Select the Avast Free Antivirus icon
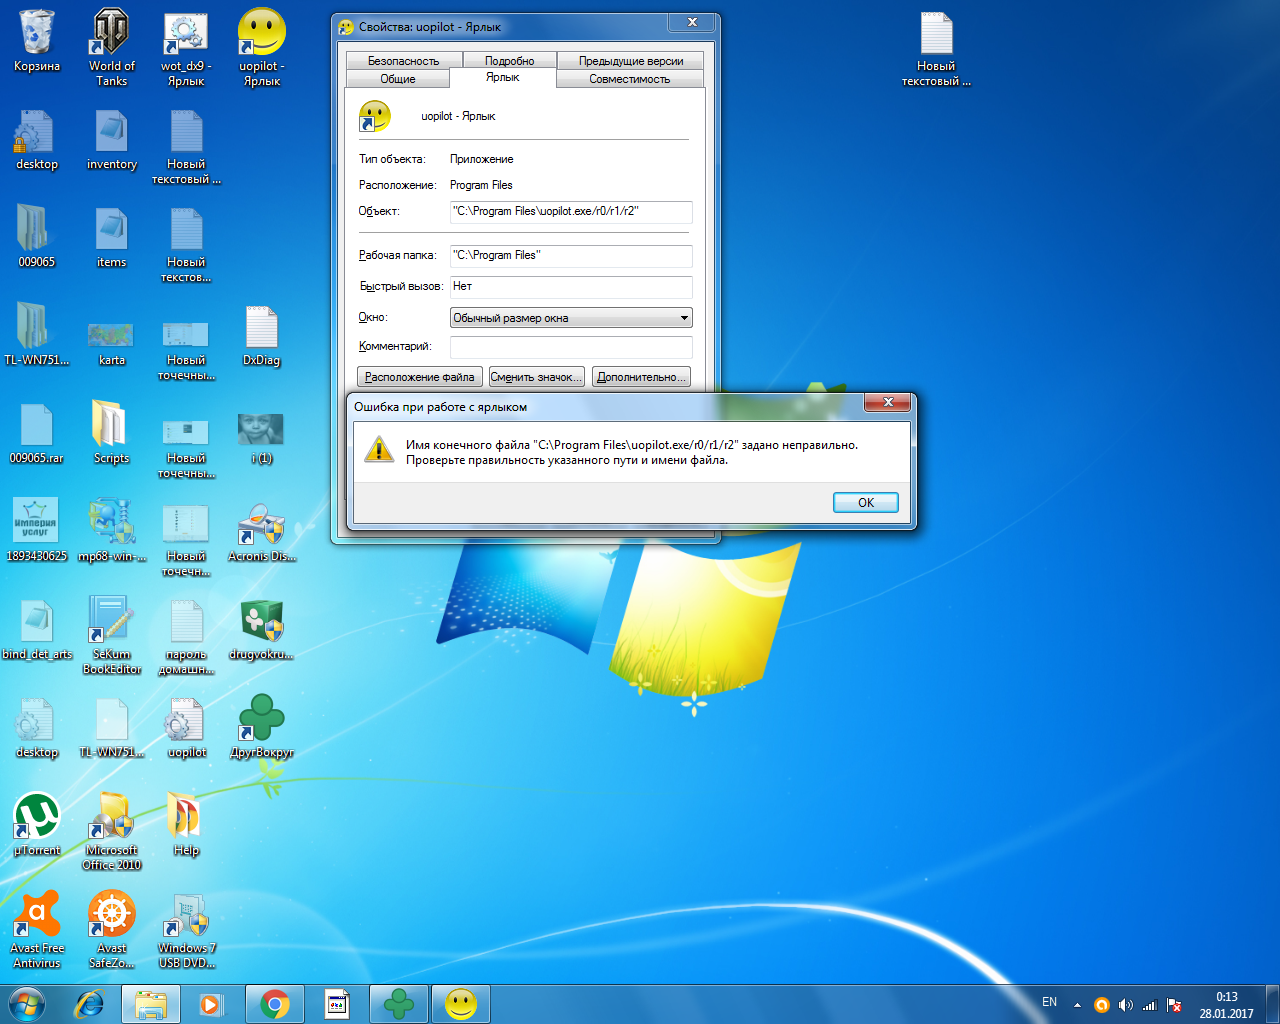 tap(37, 916)
